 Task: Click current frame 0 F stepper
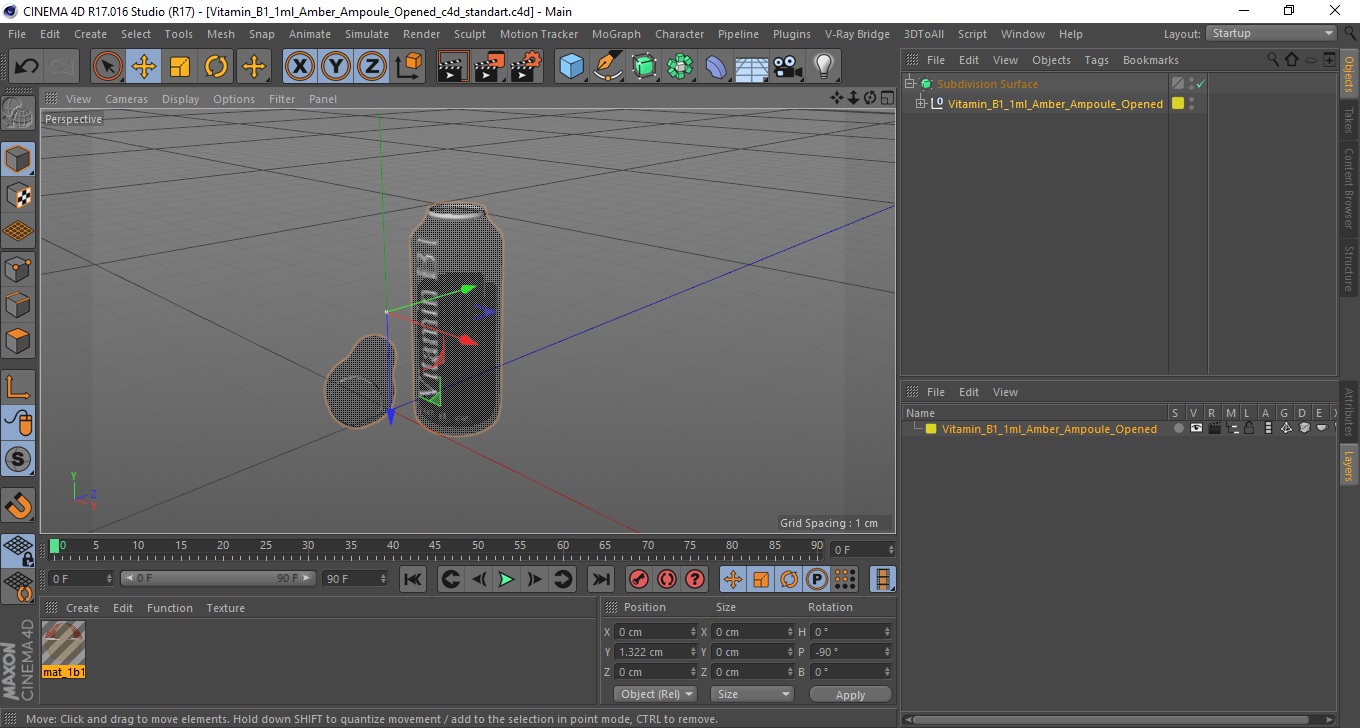[x=109, y=579]
